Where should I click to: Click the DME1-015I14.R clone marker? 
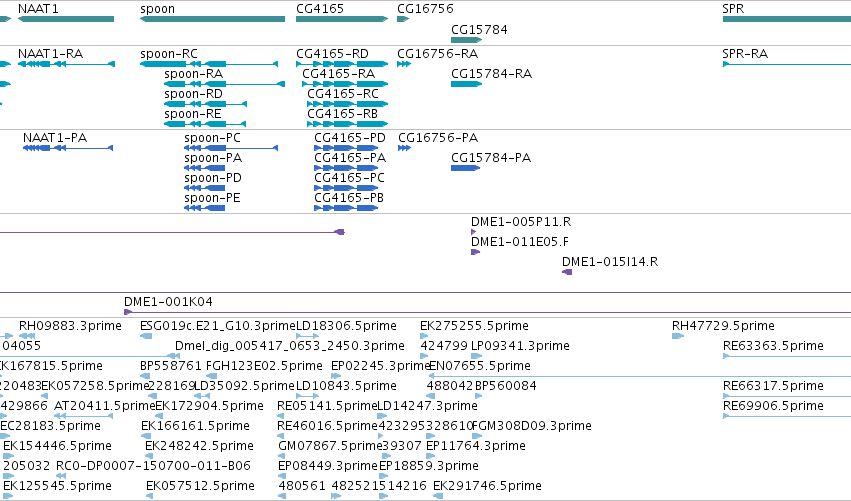pos(567,272)
